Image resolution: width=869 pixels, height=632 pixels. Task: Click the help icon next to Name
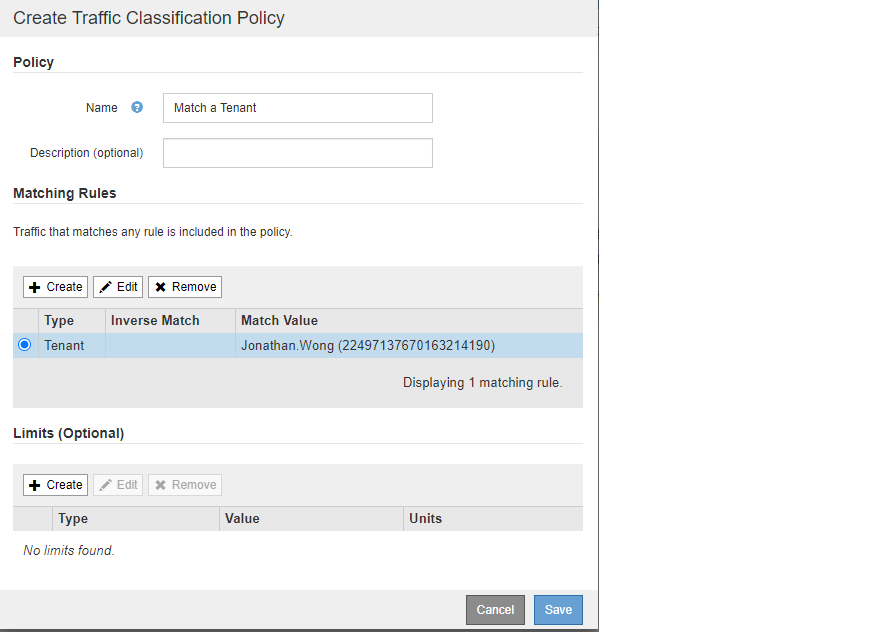click(137, 108)
